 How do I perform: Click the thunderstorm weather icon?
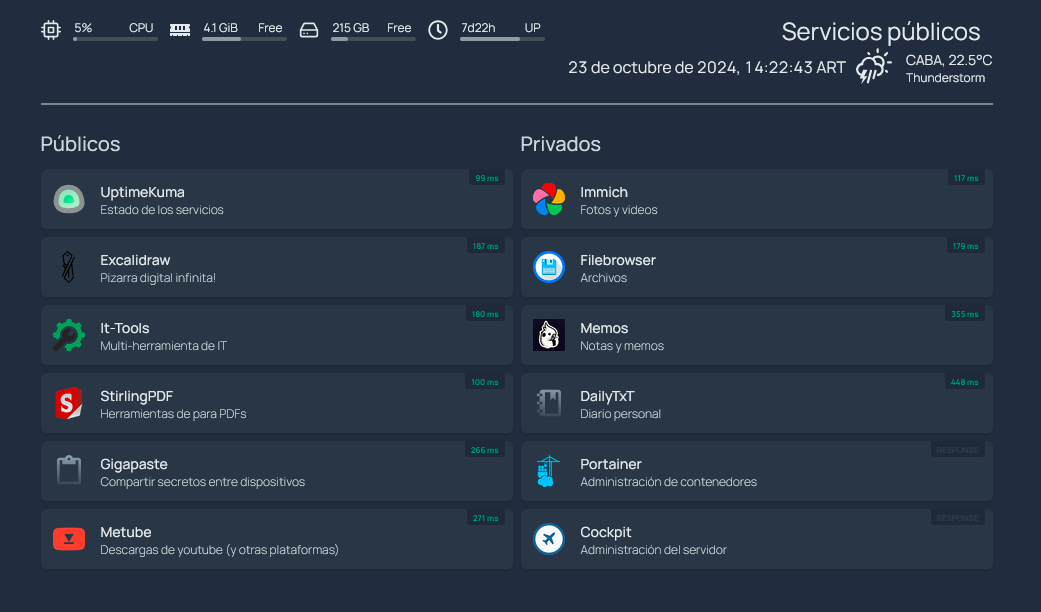tap(874, 67)
